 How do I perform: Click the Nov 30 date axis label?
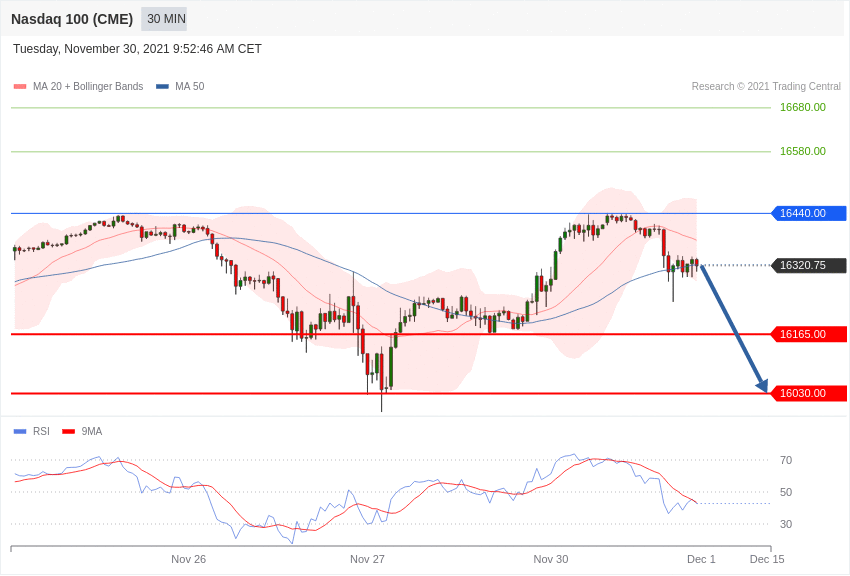551,559
